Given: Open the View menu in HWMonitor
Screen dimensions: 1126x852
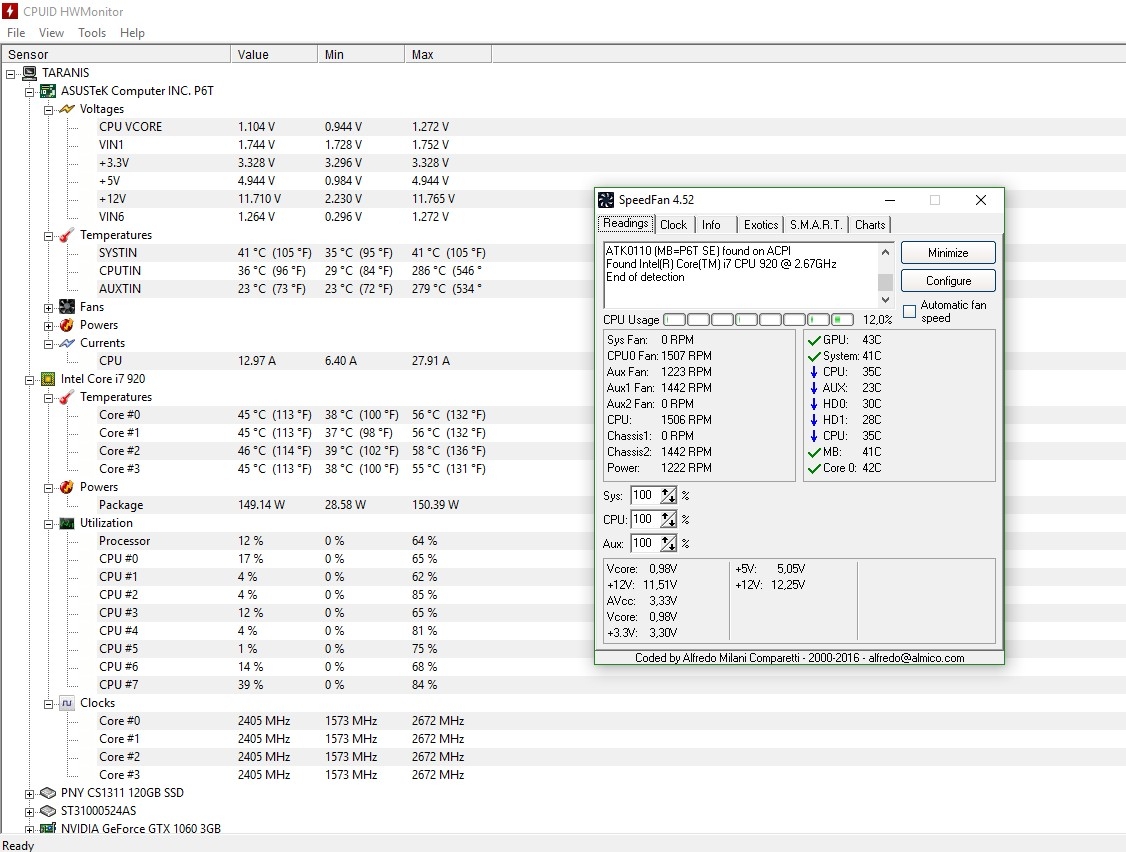Looking at the screenshot, I should [51, 32].
